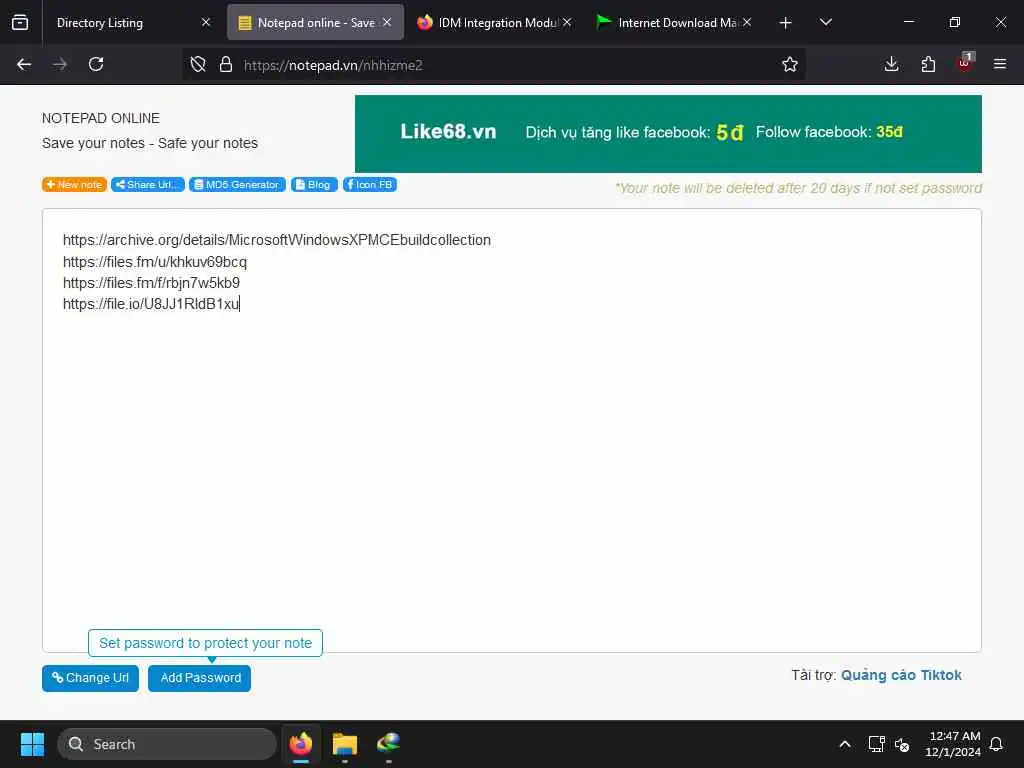Click the files.fm/u/khkuv69bcq line
The height and width of the screenshot is (768, 1024).
pyautogui.click(x=155, y=262)
